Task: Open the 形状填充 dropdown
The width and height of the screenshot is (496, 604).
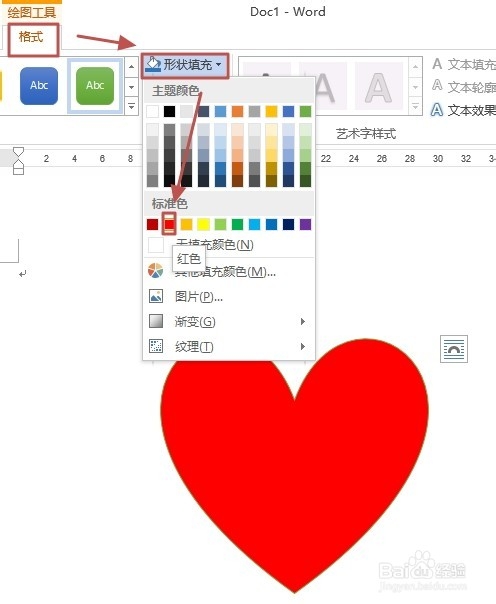Action: click(185, 65)
